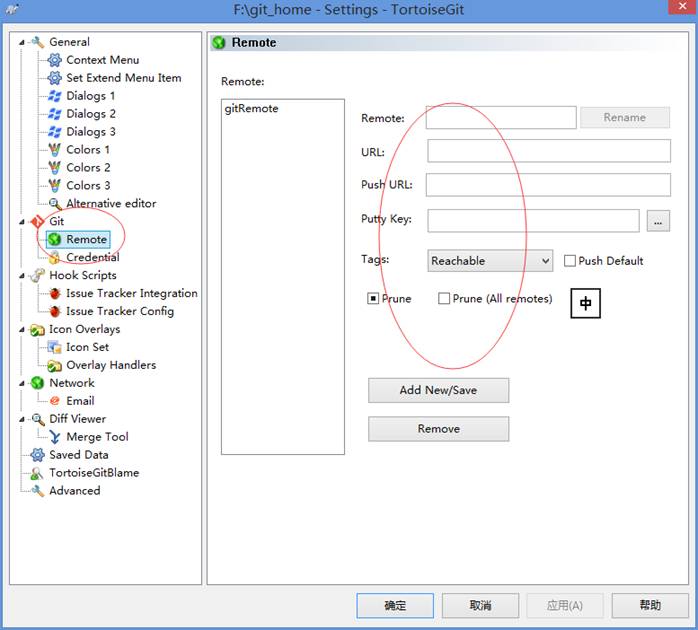Click the Hook Scripts icon
This screenshot has width=698, height=630.
37,275
